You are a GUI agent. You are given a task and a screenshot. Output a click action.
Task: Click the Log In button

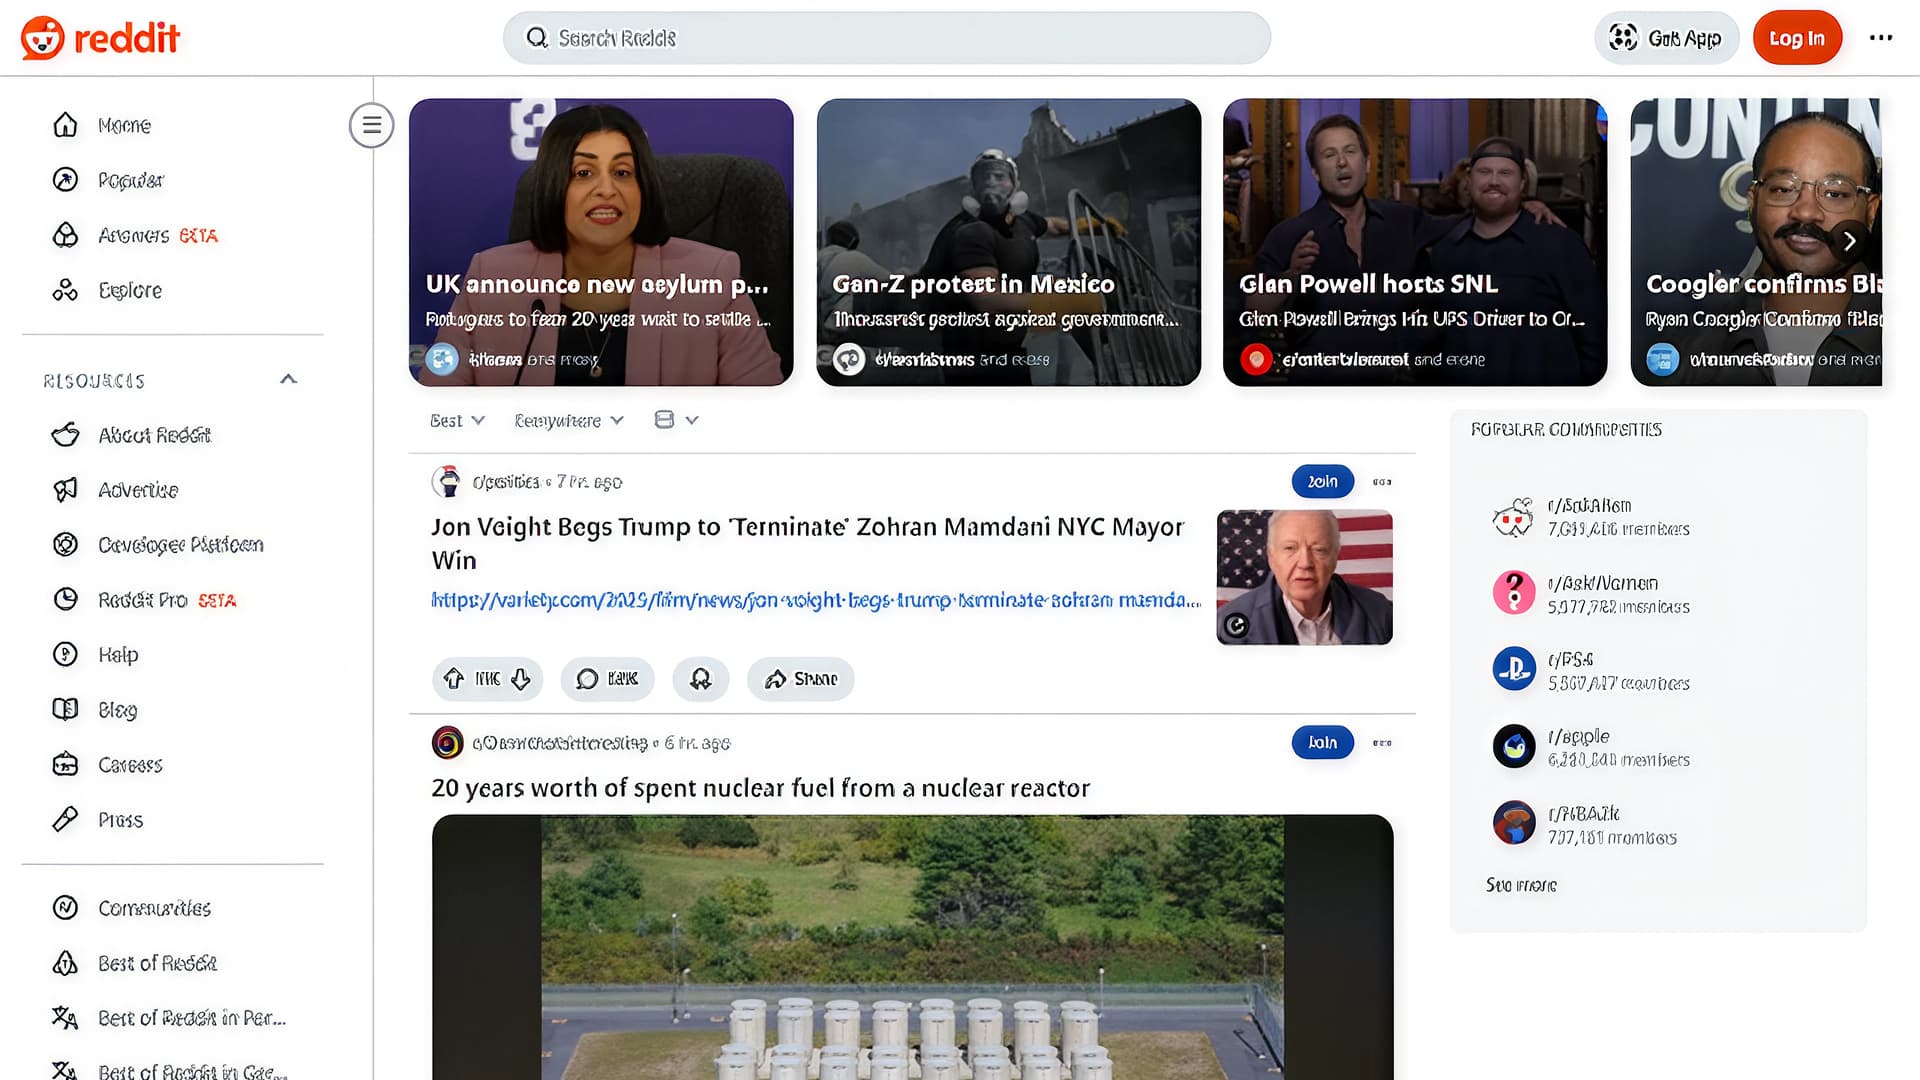1797,38
